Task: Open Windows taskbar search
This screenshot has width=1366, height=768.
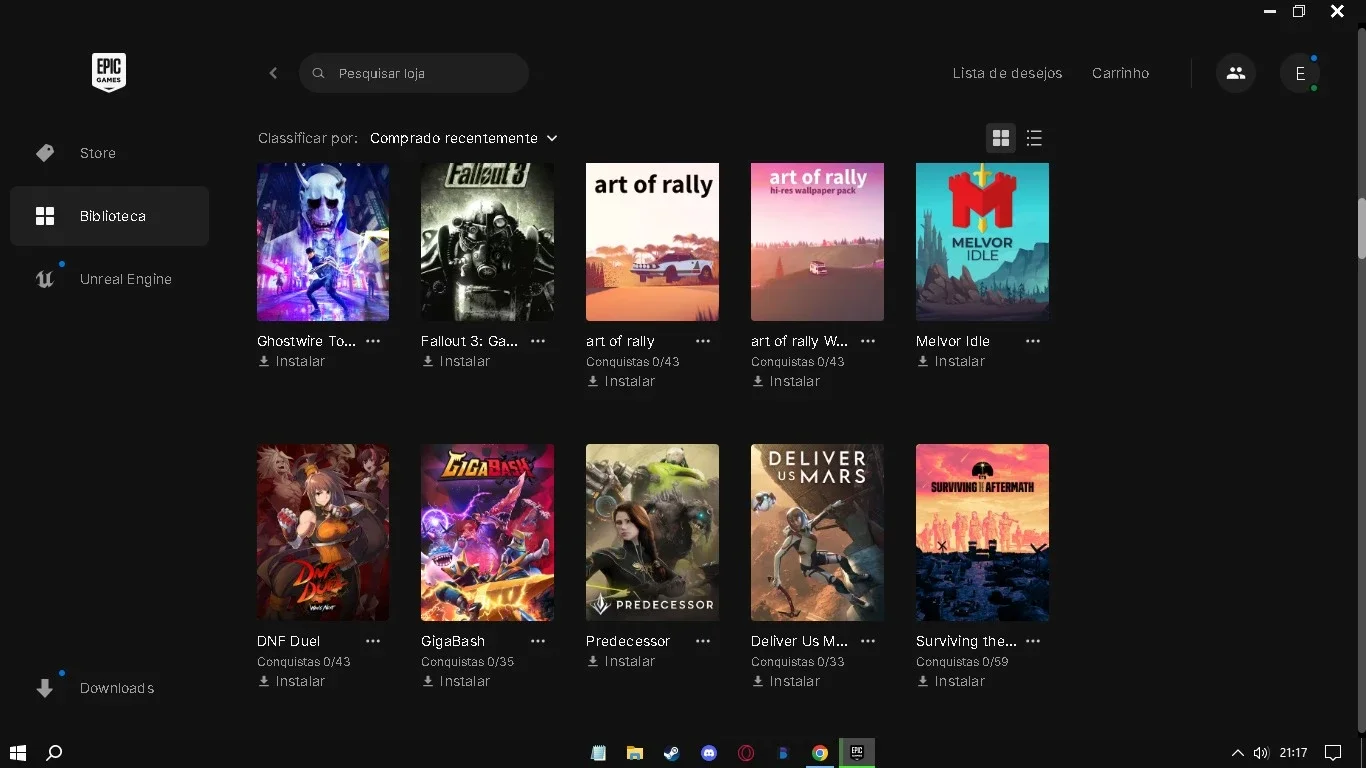Action: tap(55, 753)
